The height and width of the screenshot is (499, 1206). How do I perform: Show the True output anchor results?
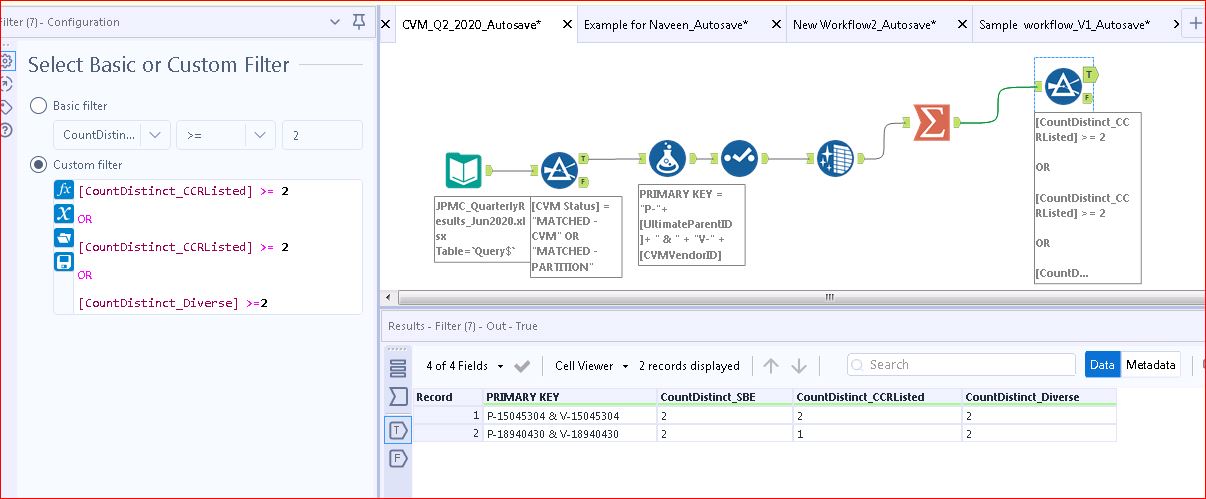(398, 431)
